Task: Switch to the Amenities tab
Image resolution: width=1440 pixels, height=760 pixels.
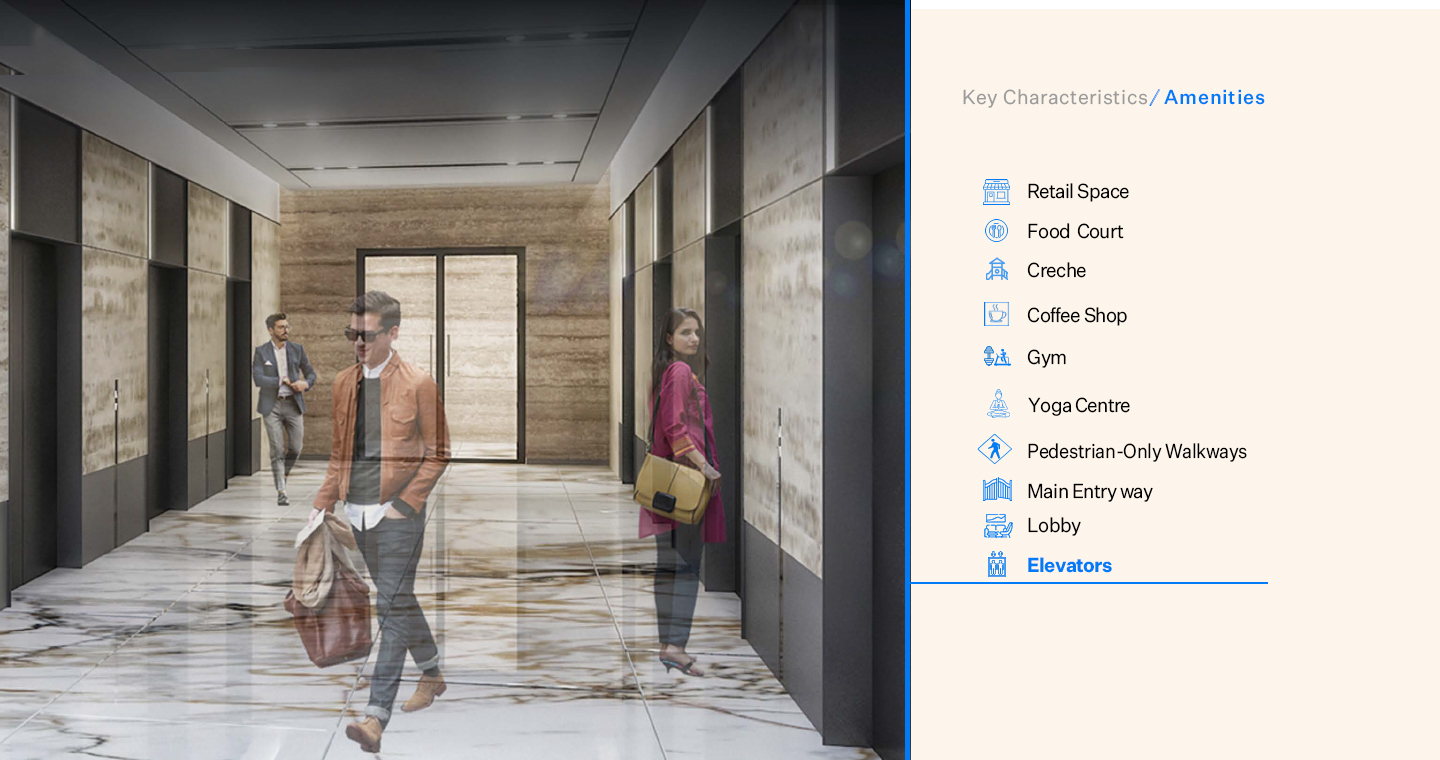Action: [1215, 97]
